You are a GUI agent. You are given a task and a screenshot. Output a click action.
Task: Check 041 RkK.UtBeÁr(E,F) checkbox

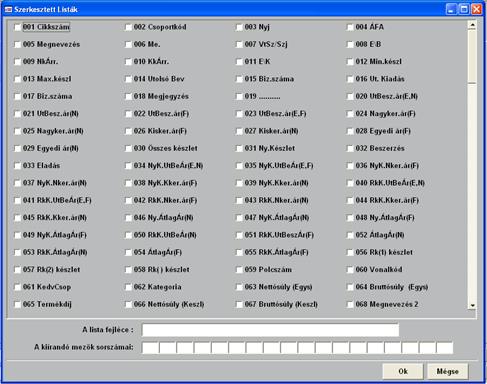click(x=17, y=200)
